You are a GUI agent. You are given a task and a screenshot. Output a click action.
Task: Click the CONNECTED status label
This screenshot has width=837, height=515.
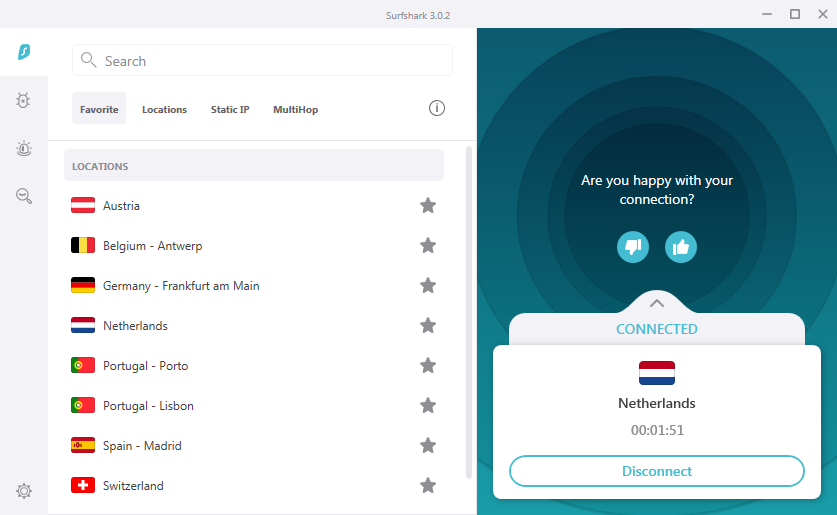(x=657, y=329)
